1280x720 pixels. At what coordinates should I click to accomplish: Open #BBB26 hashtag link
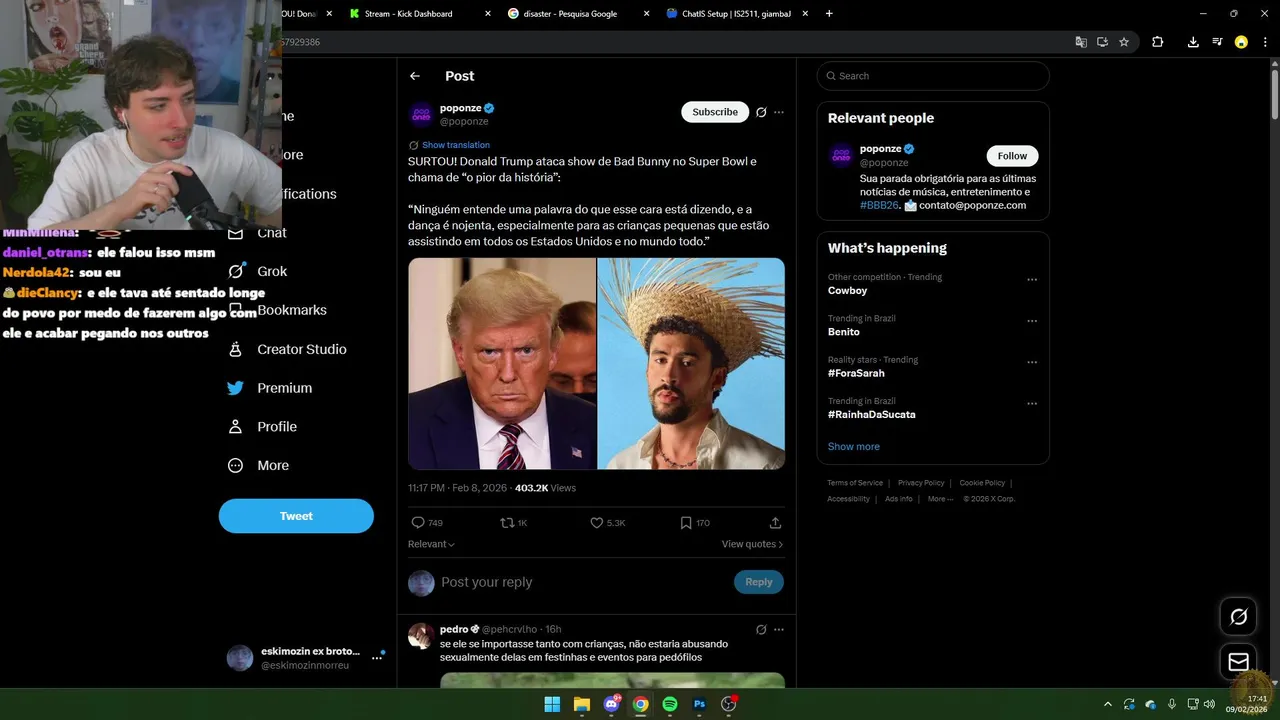click(879, 205)
